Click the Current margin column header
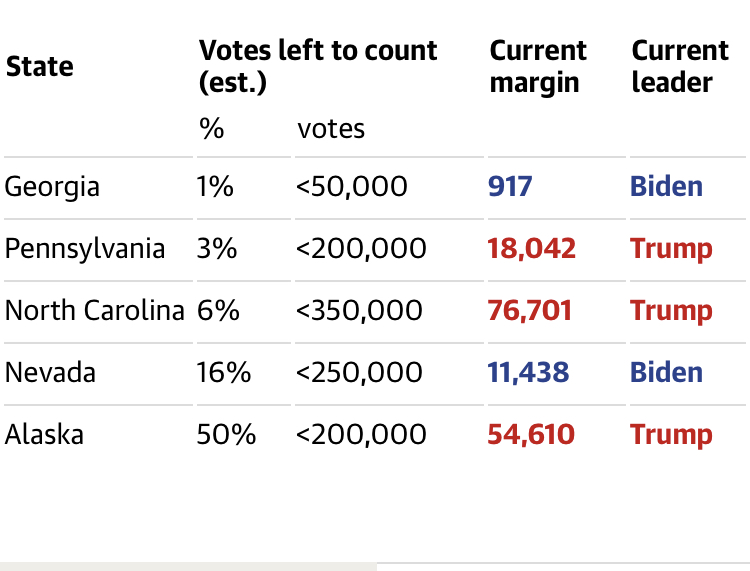Screen dimensions: 750x571 (x=538, y=66)
